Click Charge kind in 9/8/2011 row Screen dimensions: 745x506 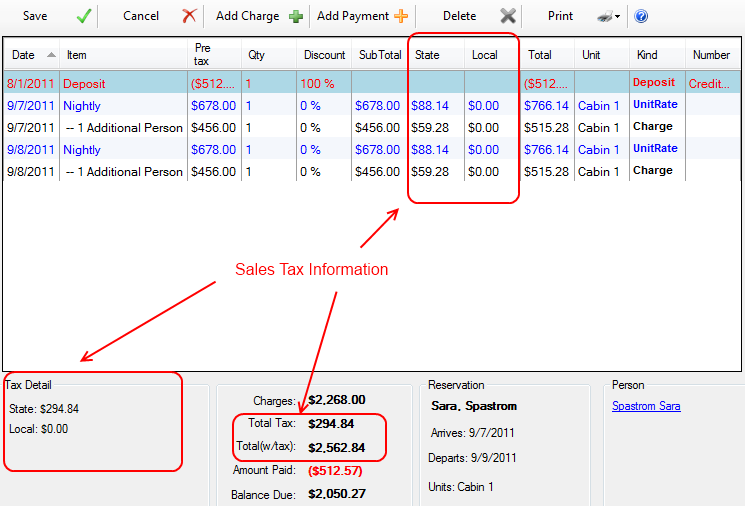pyautogui.click(x=653, y=171)
